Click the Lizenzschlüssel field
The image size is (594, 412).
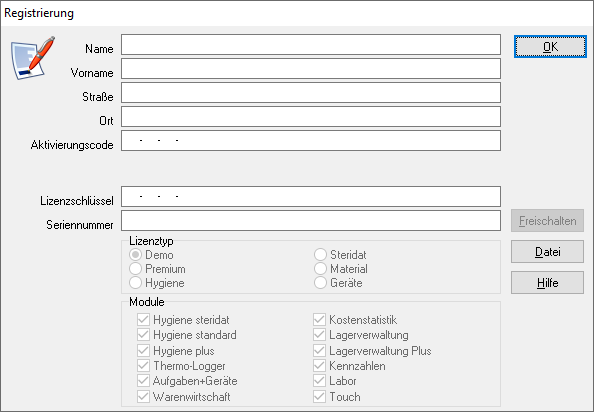tap(311, 196)
